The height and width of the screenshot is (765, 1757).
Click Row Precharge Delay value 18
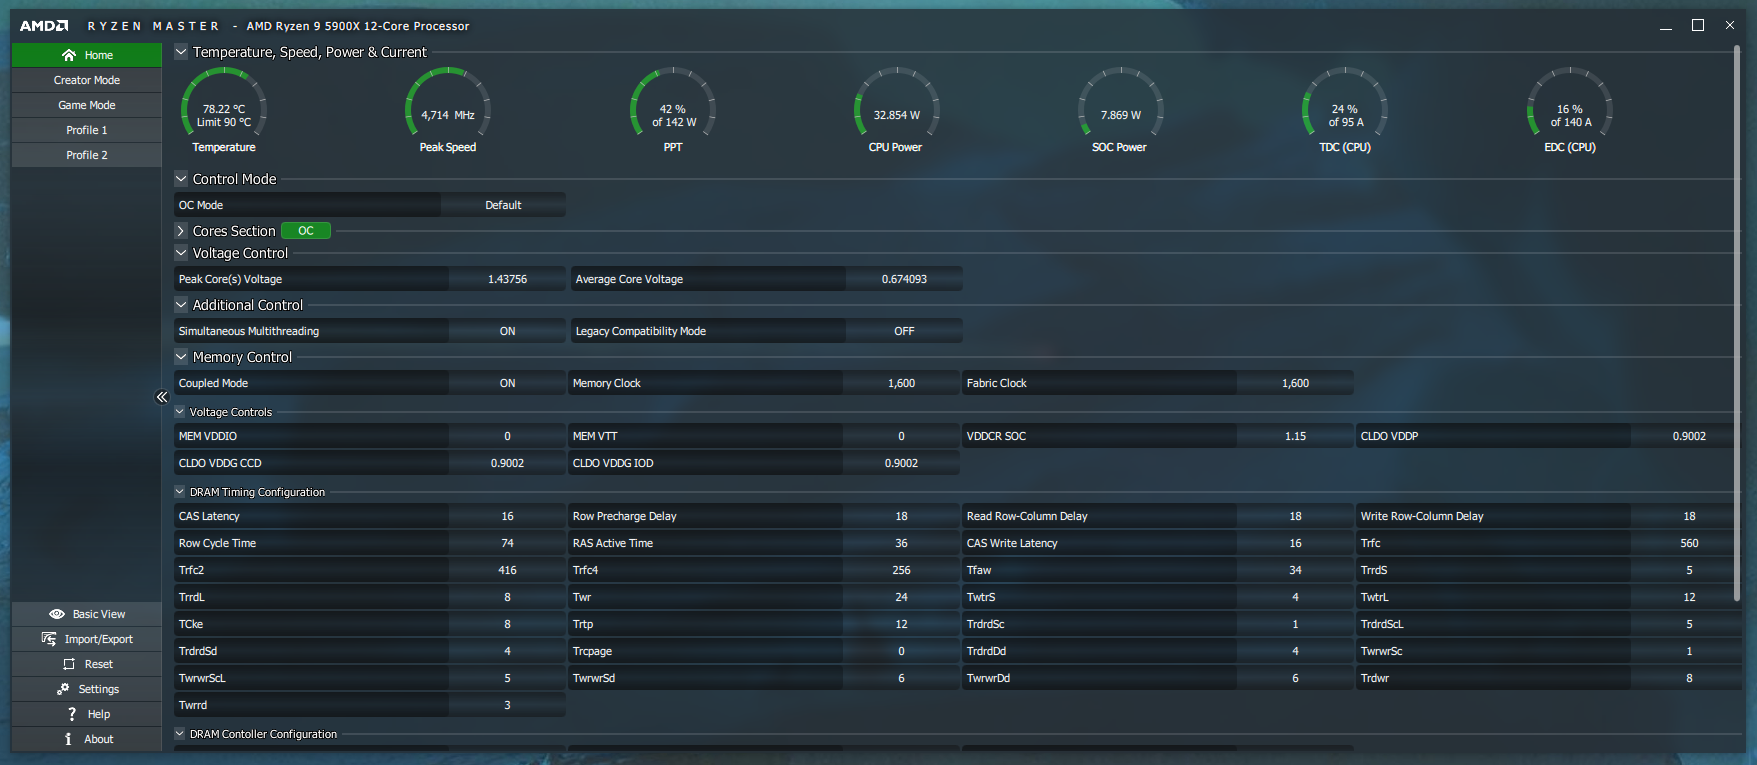pos(901,516)
